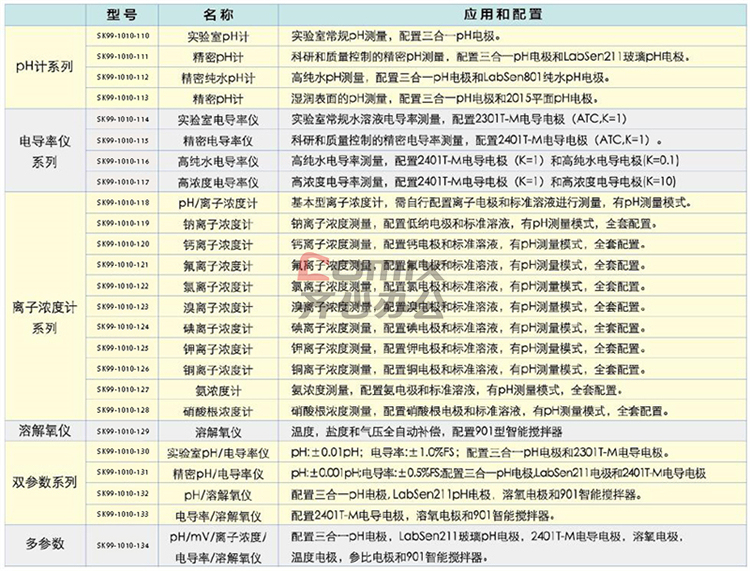Select the 实验室pH/电导率仪 name cell
750x571 pixels.
[x=218, y=452]
